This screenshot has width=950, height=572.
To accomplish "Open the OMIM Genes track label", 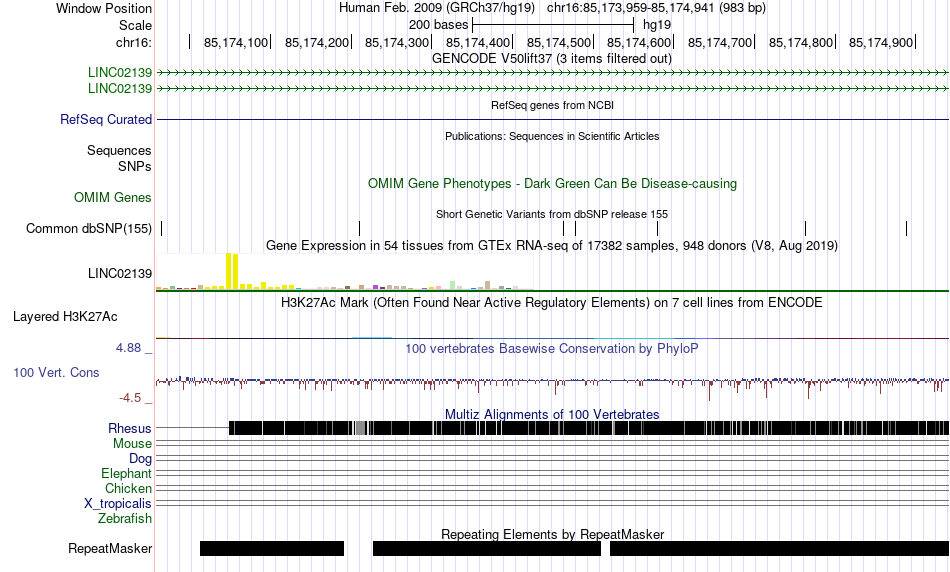I will tap(113, 198).
